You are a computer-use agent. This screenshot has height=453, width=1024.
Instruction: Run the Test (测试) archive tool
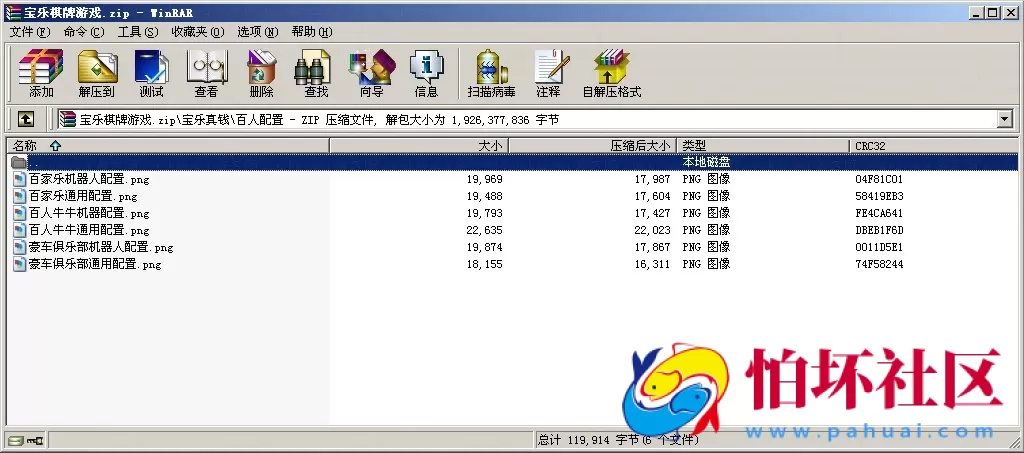[152, 74]
